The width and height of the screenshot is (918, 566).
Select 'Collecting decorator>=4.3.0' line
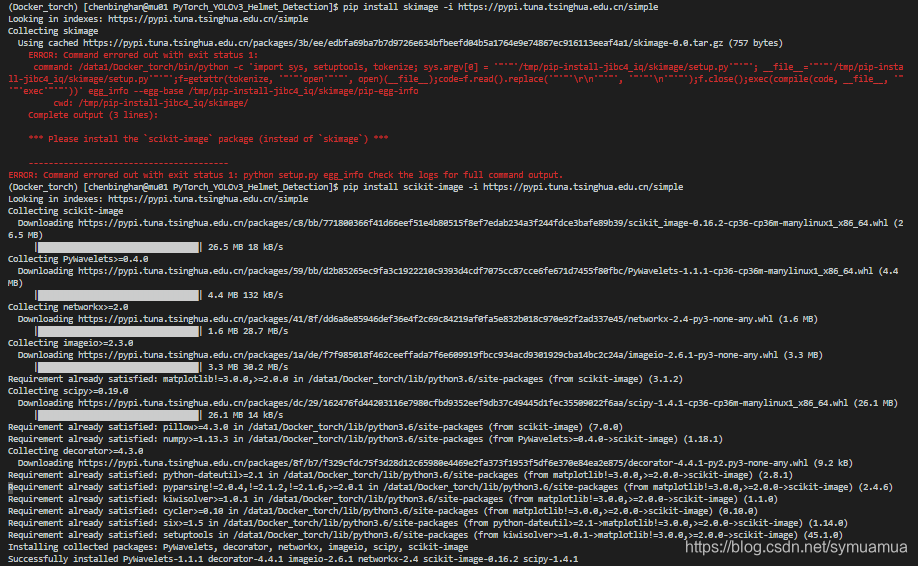click(x=76, y=451)
